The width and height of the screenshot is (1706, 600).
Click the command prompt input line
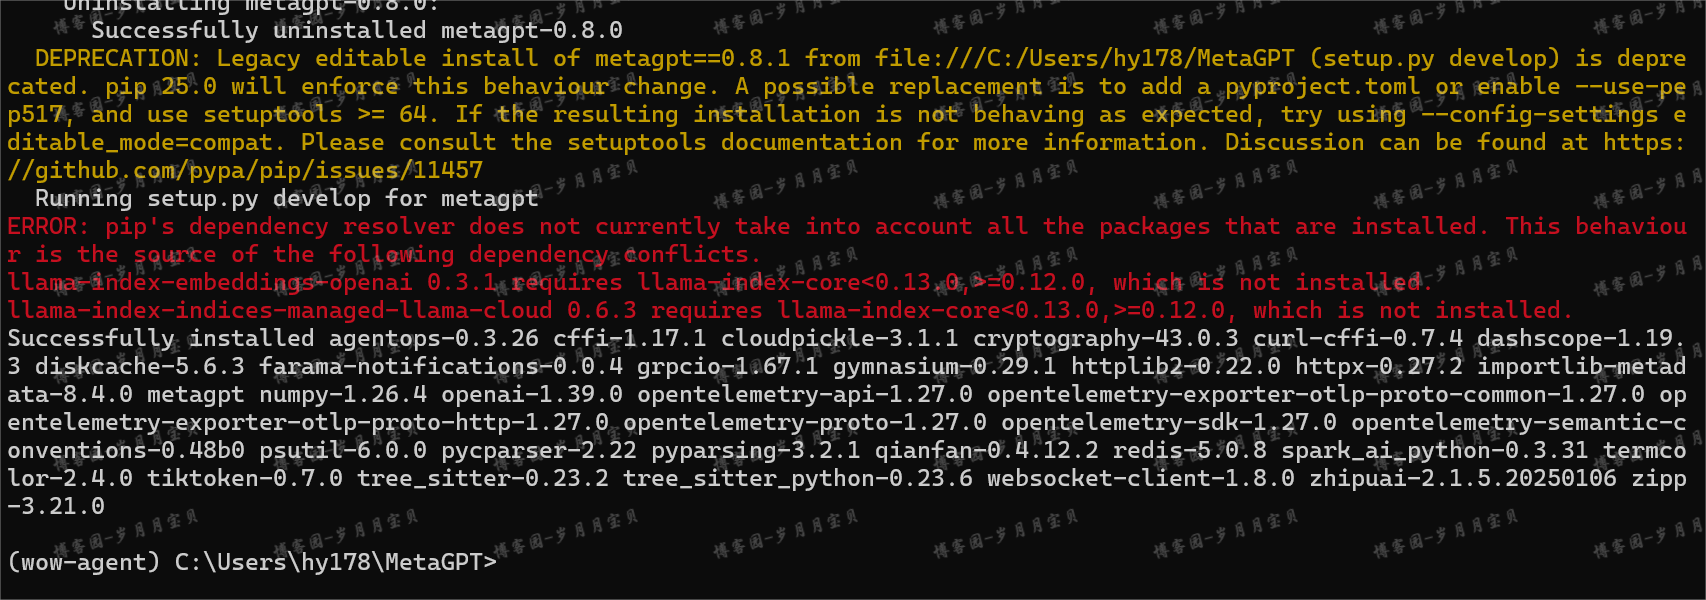point(252,562)
